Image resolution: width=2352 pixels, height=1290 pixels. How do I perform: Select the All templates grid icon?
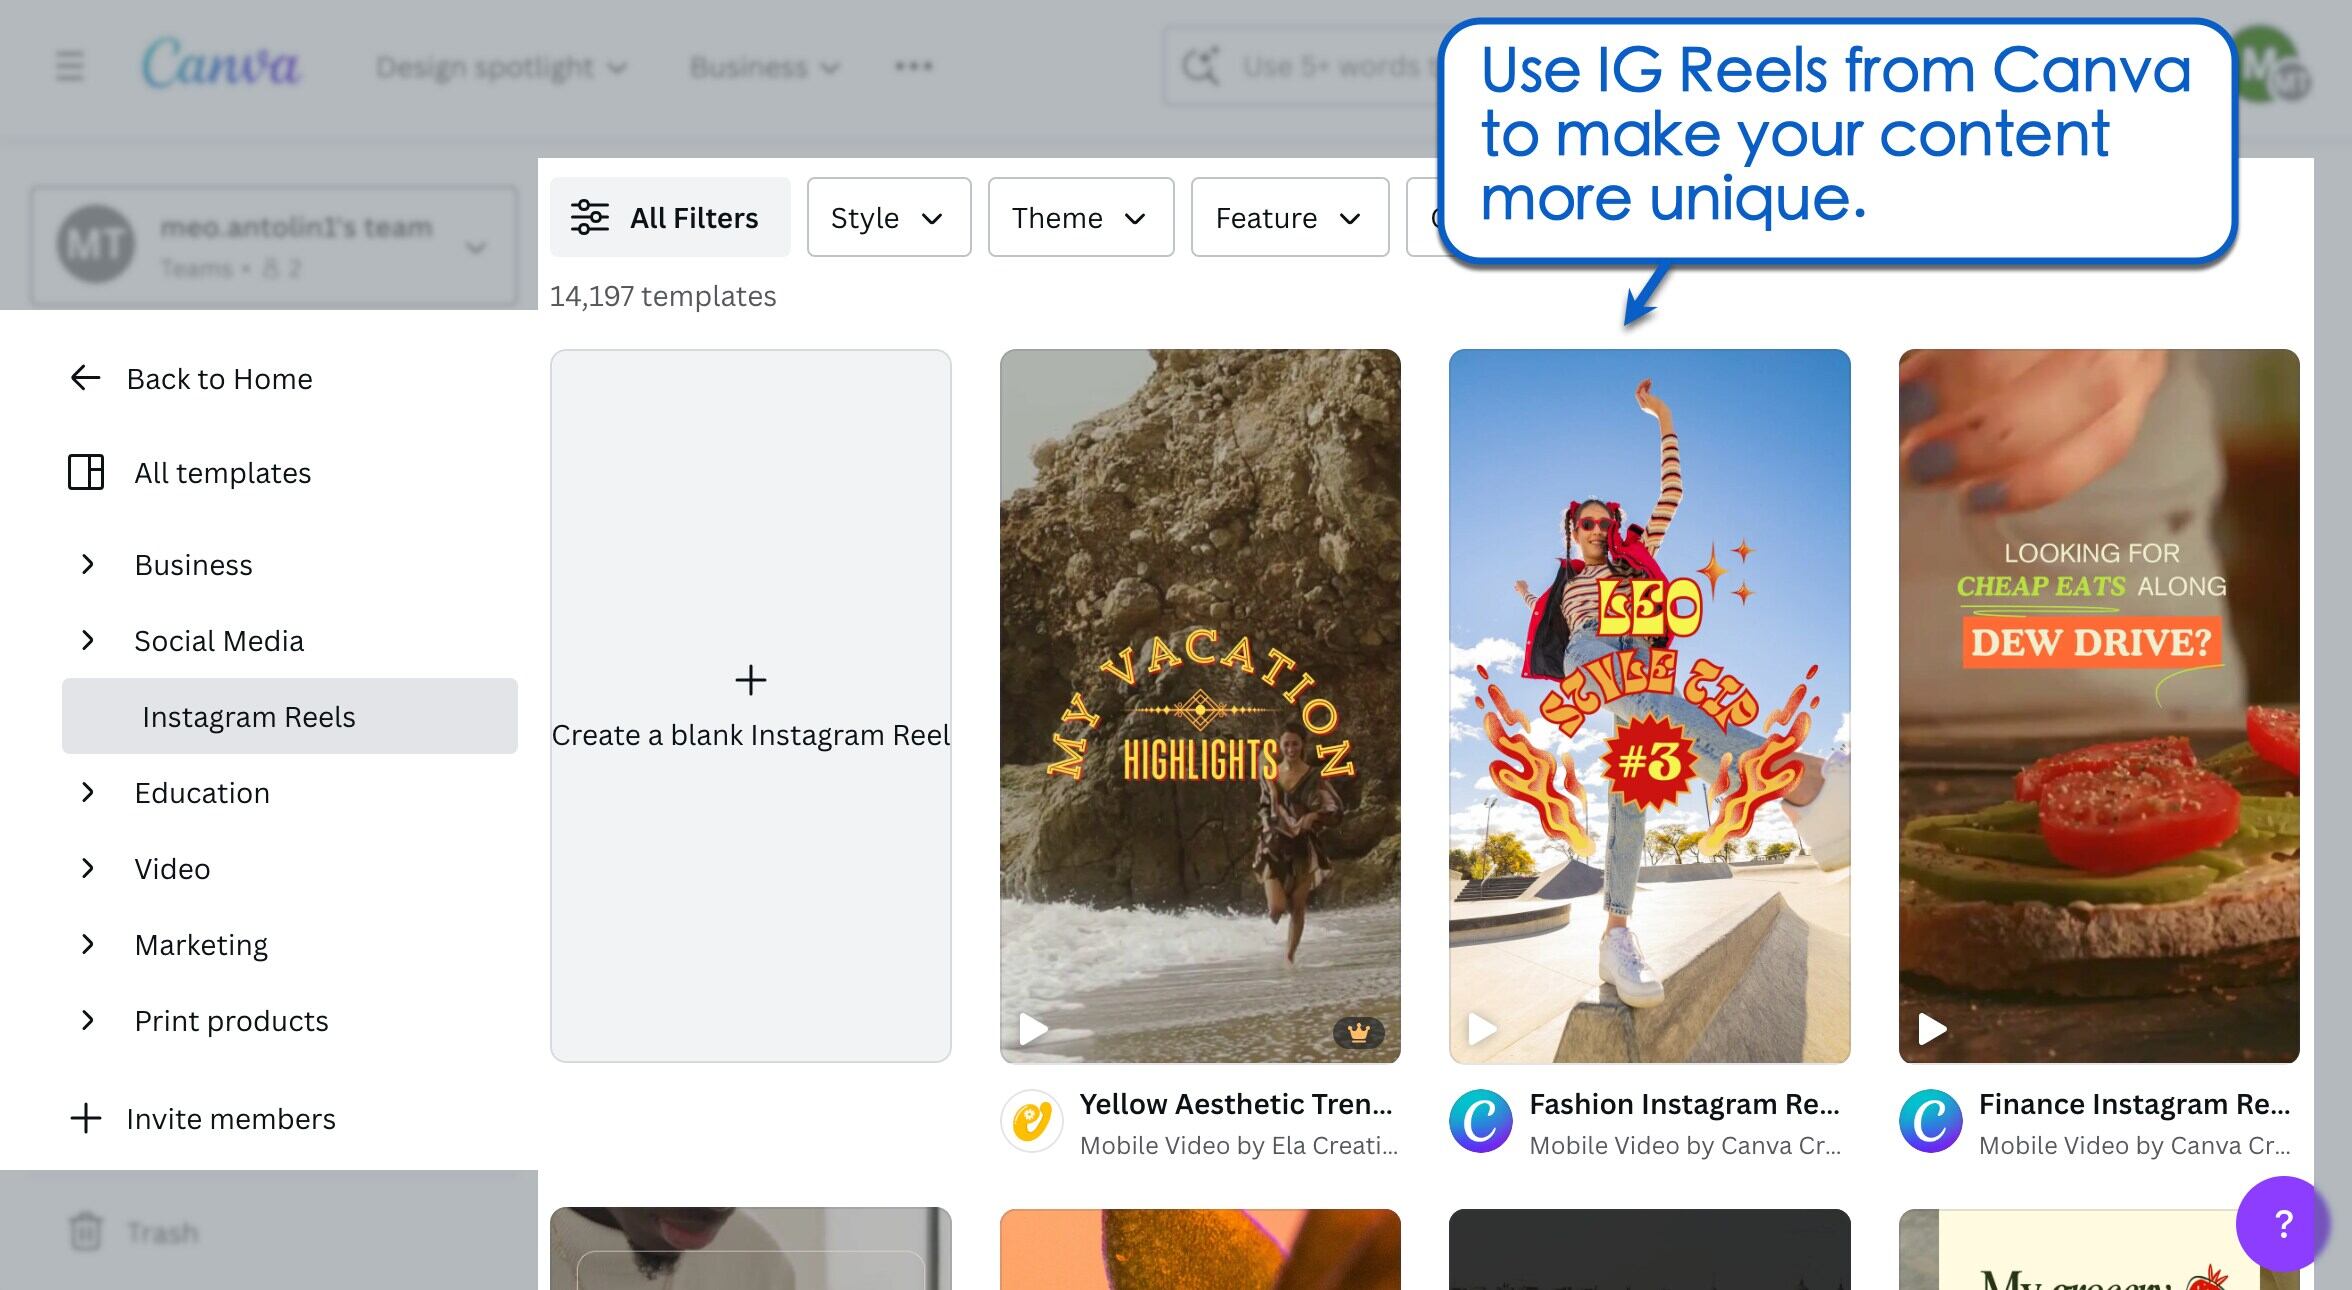point(87,472)
